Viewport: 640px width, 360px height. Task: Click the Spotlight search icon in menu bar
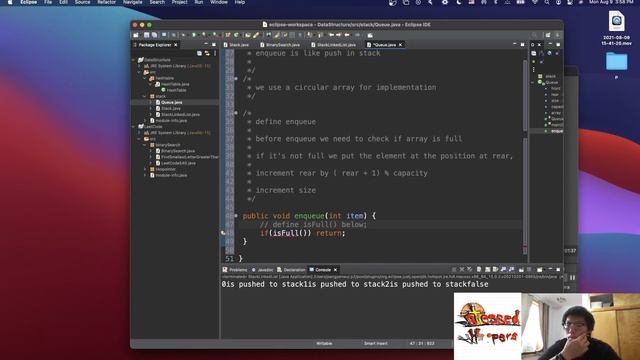pyautogui.click(x=547, y=2)
